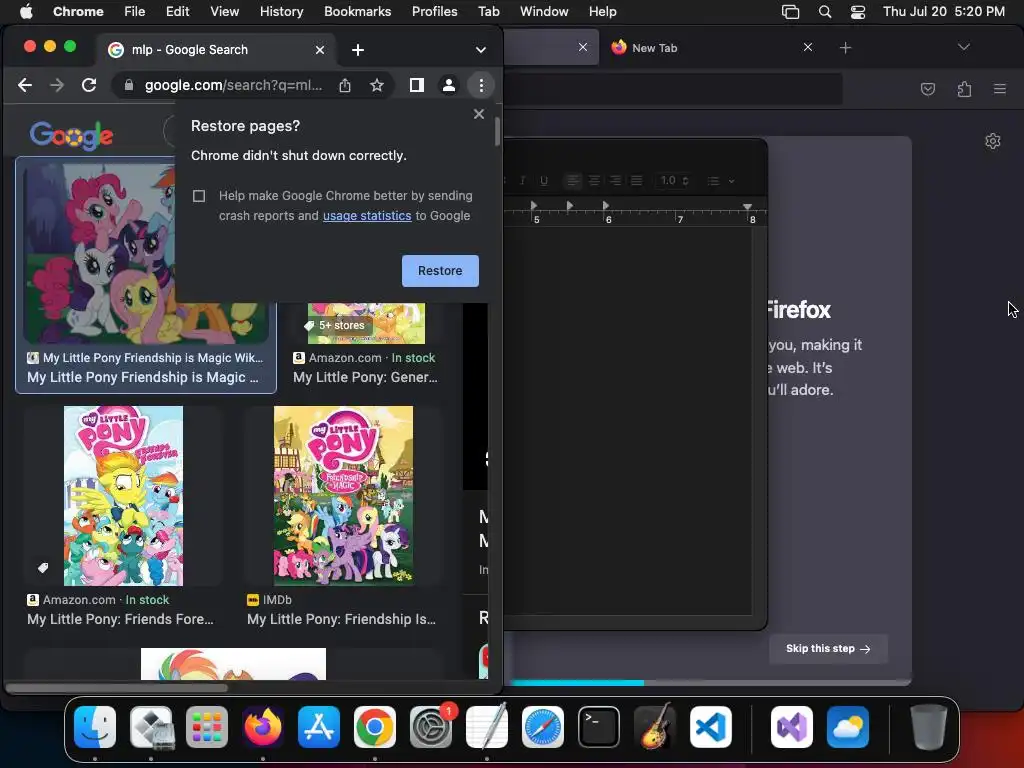Click the right margin marker near 8

(748, 206)
